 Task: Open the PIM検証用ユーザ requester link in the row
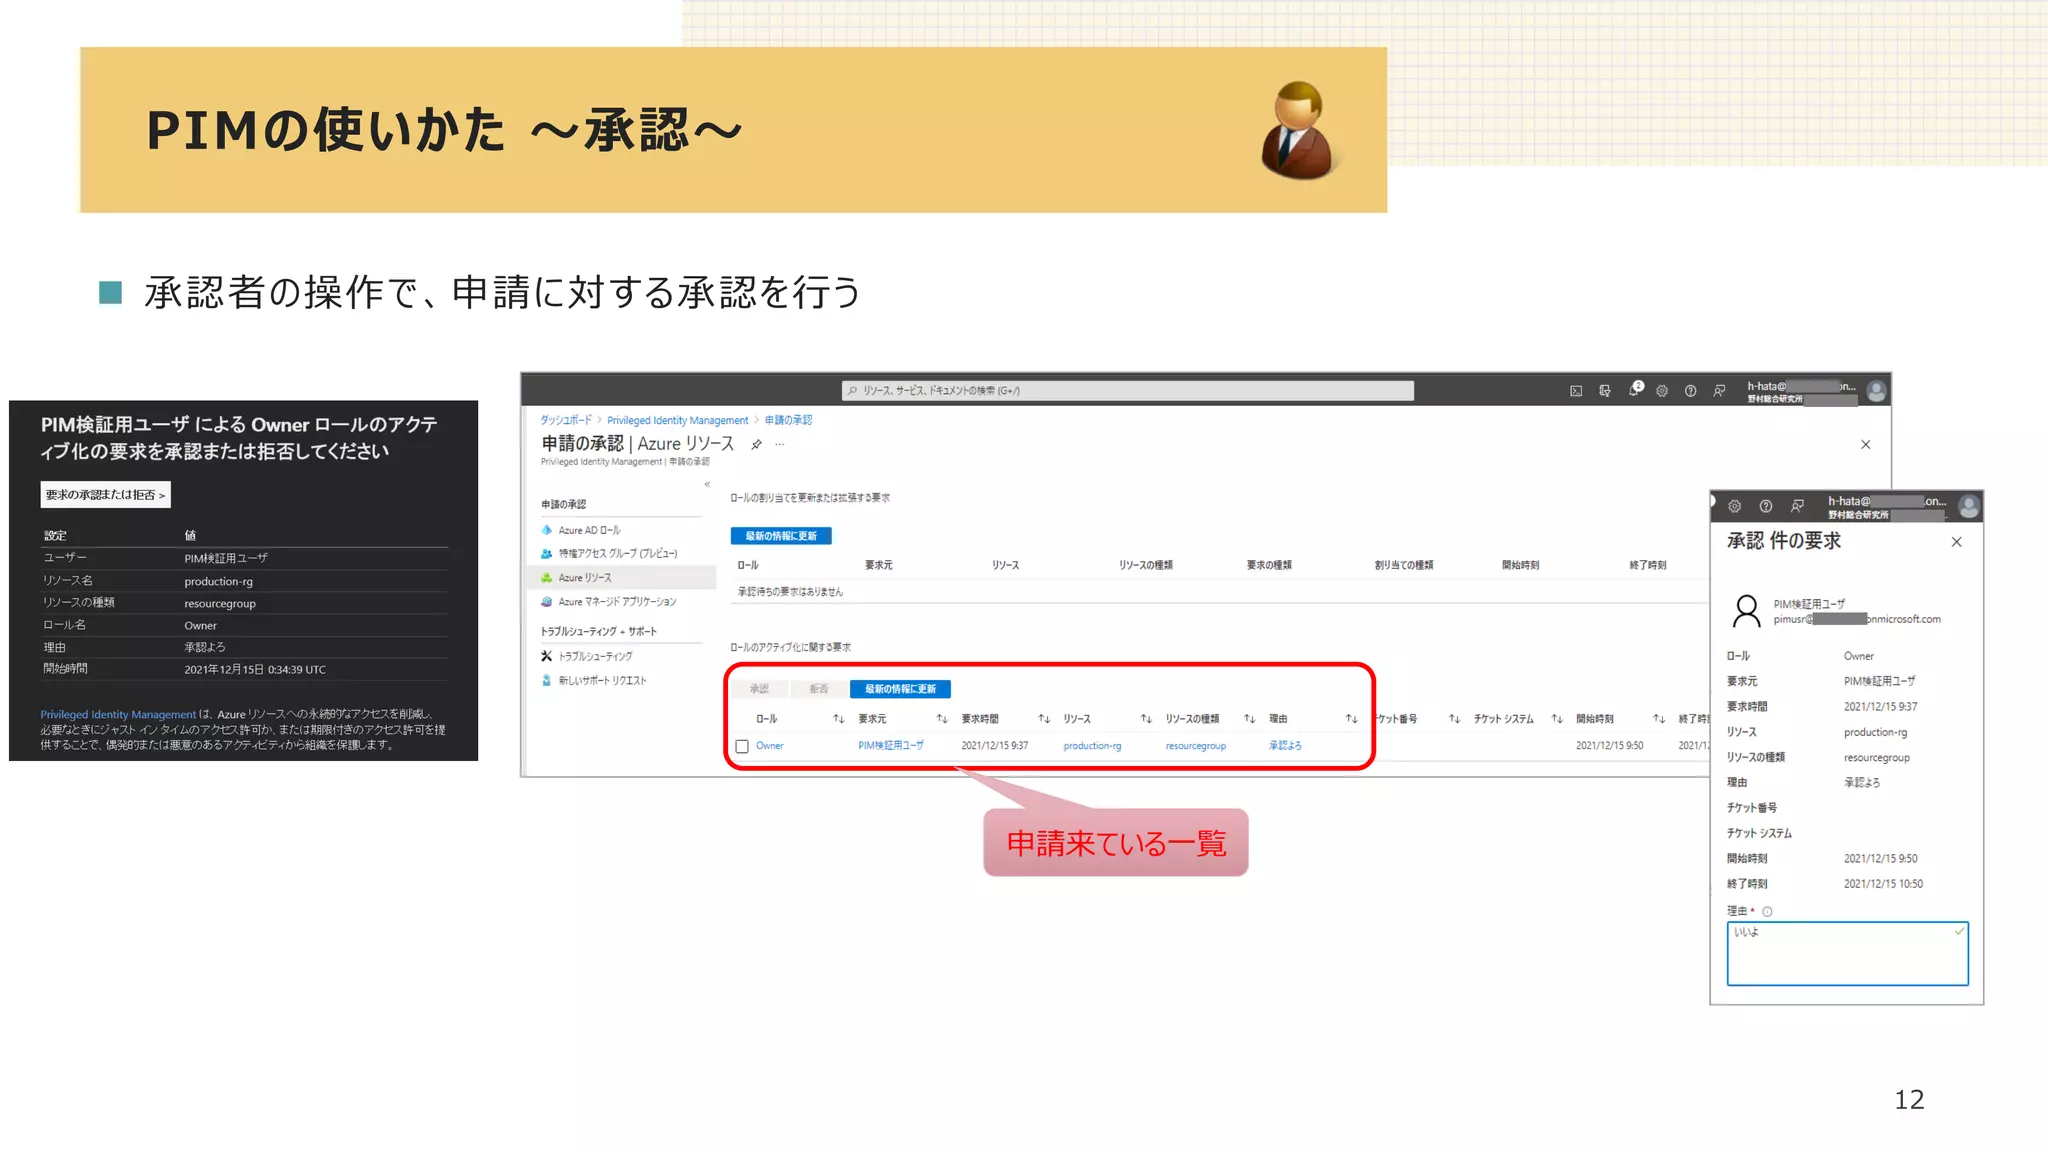coord(891,746)
